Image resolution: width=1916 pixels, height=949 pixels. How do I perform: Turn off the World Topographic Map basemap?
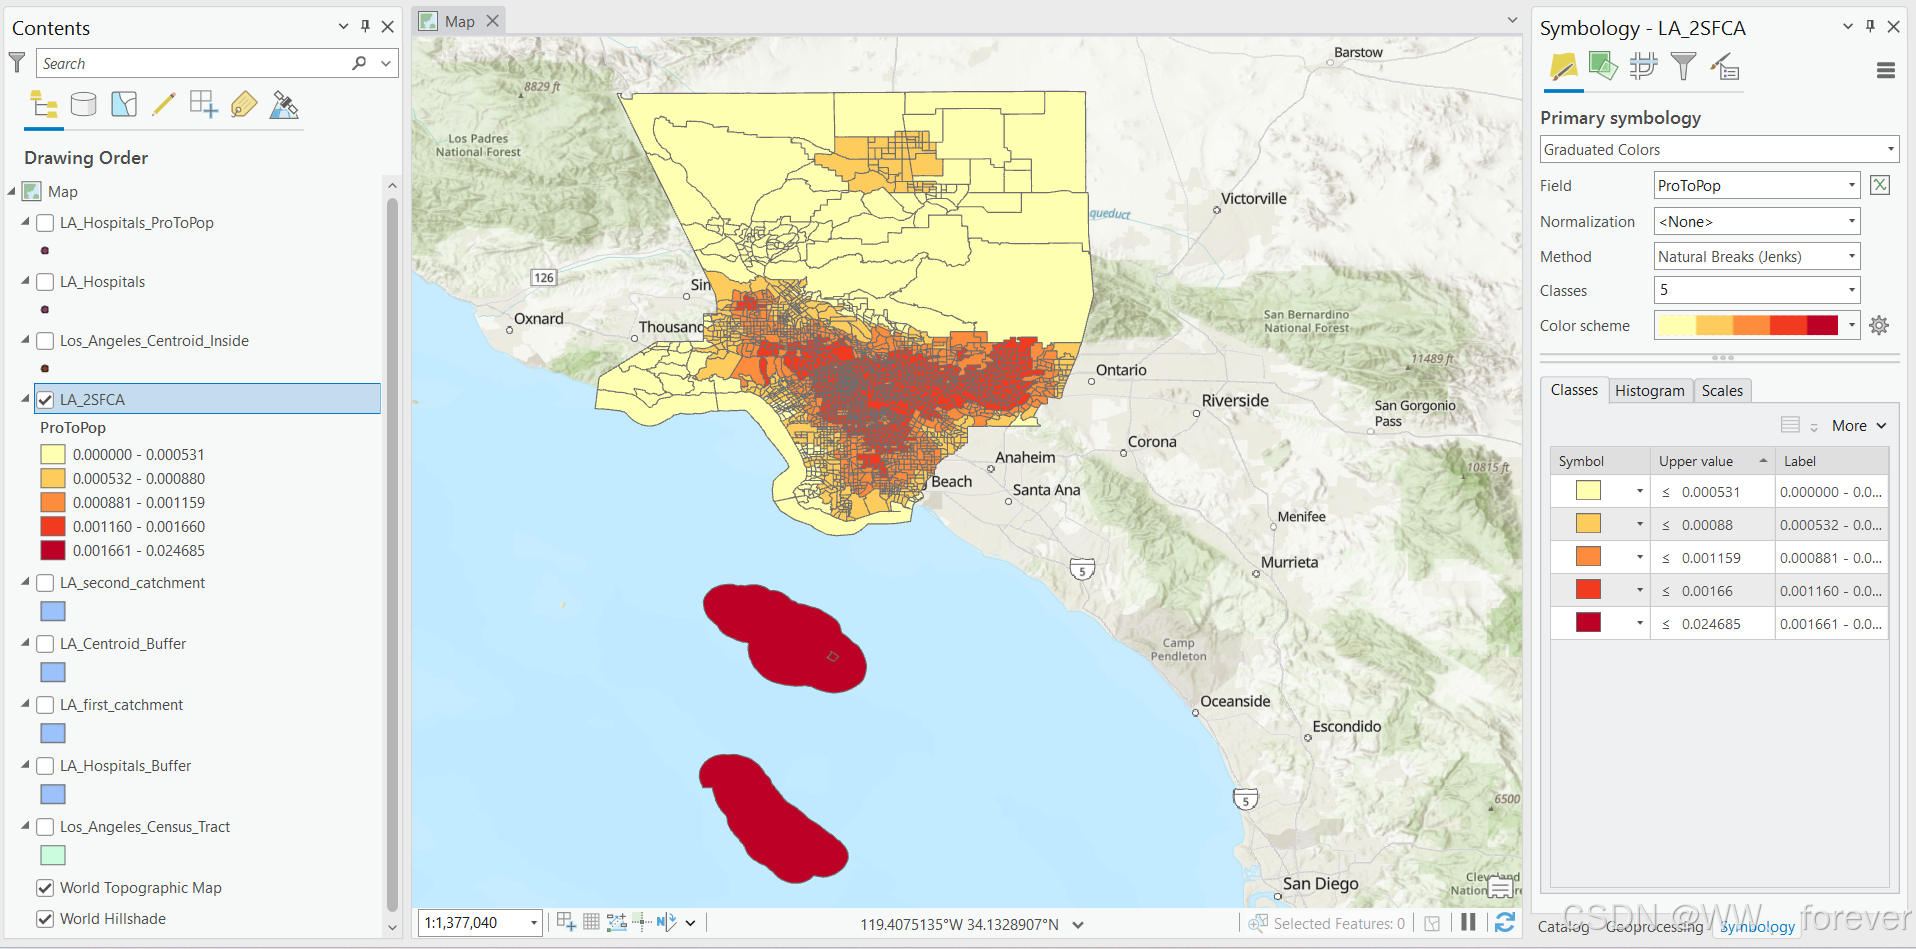click(x=45, y=887)
